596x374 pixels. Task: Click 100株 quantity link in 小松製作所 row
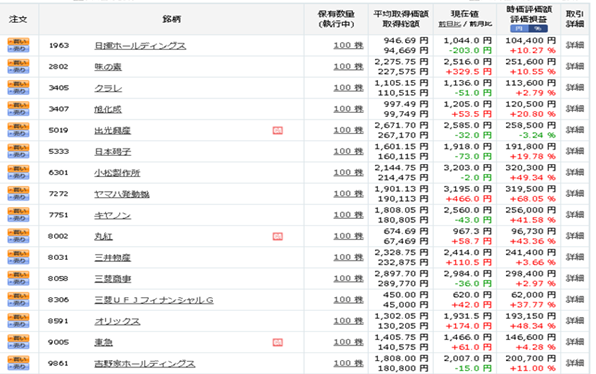(x=348, y=173)
